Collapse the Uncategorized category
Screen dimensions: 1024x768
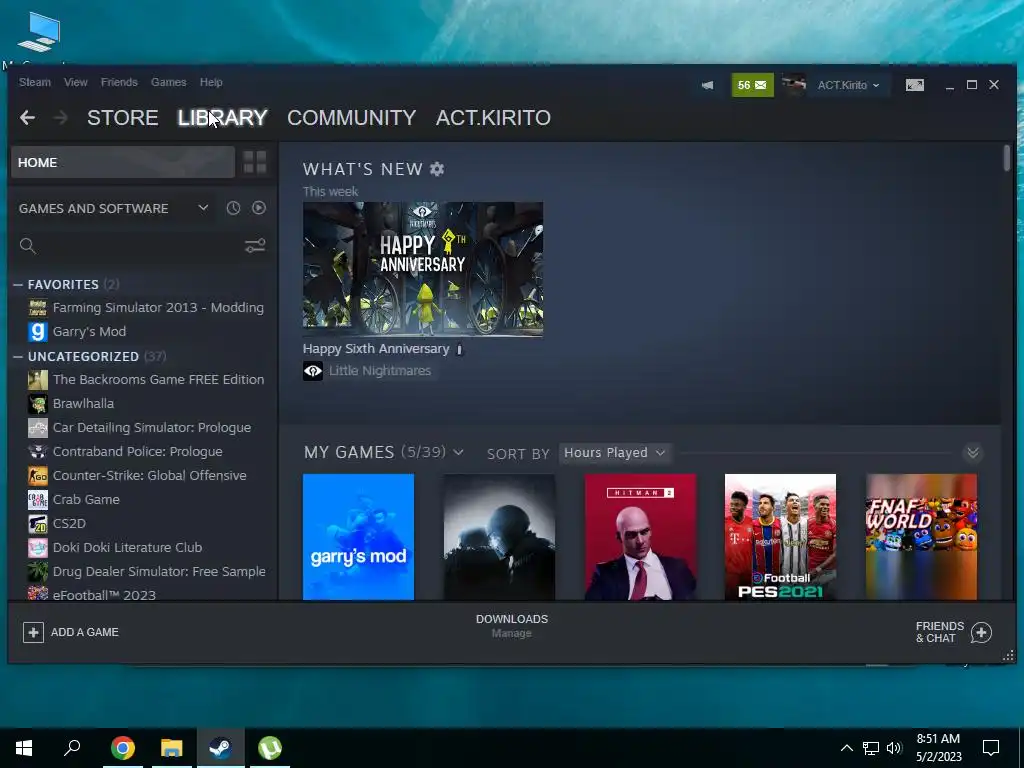click(x=18, y=357)
